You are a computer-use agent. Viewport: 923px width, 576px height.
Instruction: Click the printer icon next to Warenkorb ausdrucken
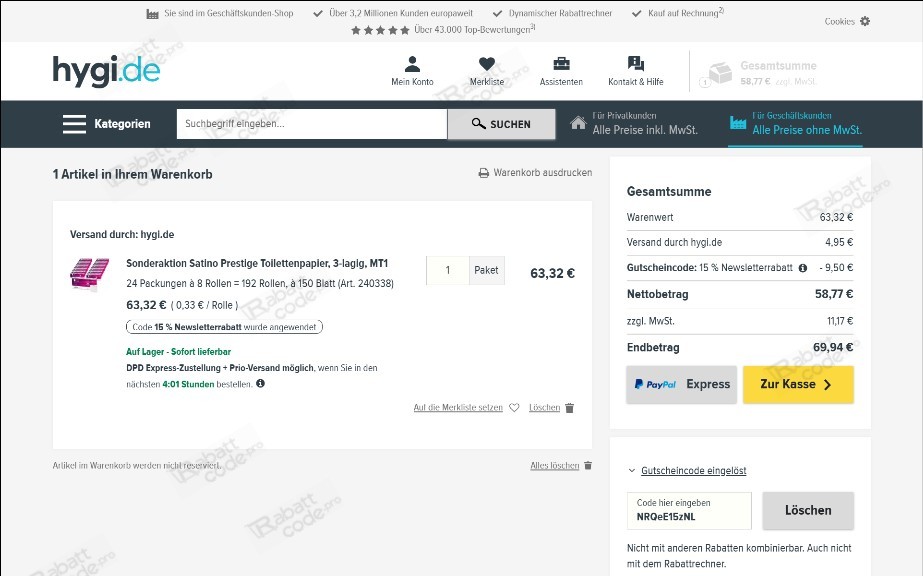click(x=483, y=173)
